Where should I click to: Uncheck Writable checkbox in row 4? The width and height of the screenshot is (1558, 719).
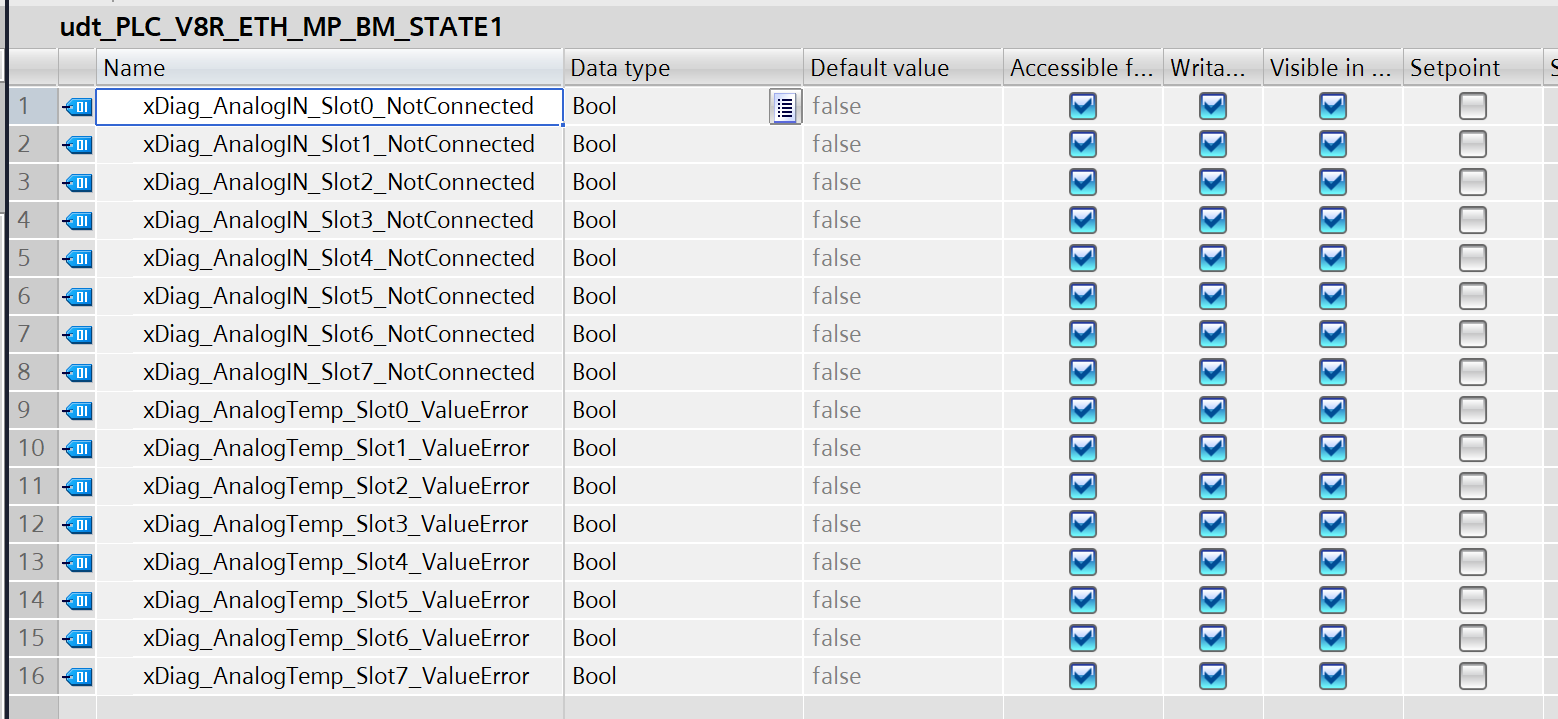pyautogui.click(x=1213, y=221)
